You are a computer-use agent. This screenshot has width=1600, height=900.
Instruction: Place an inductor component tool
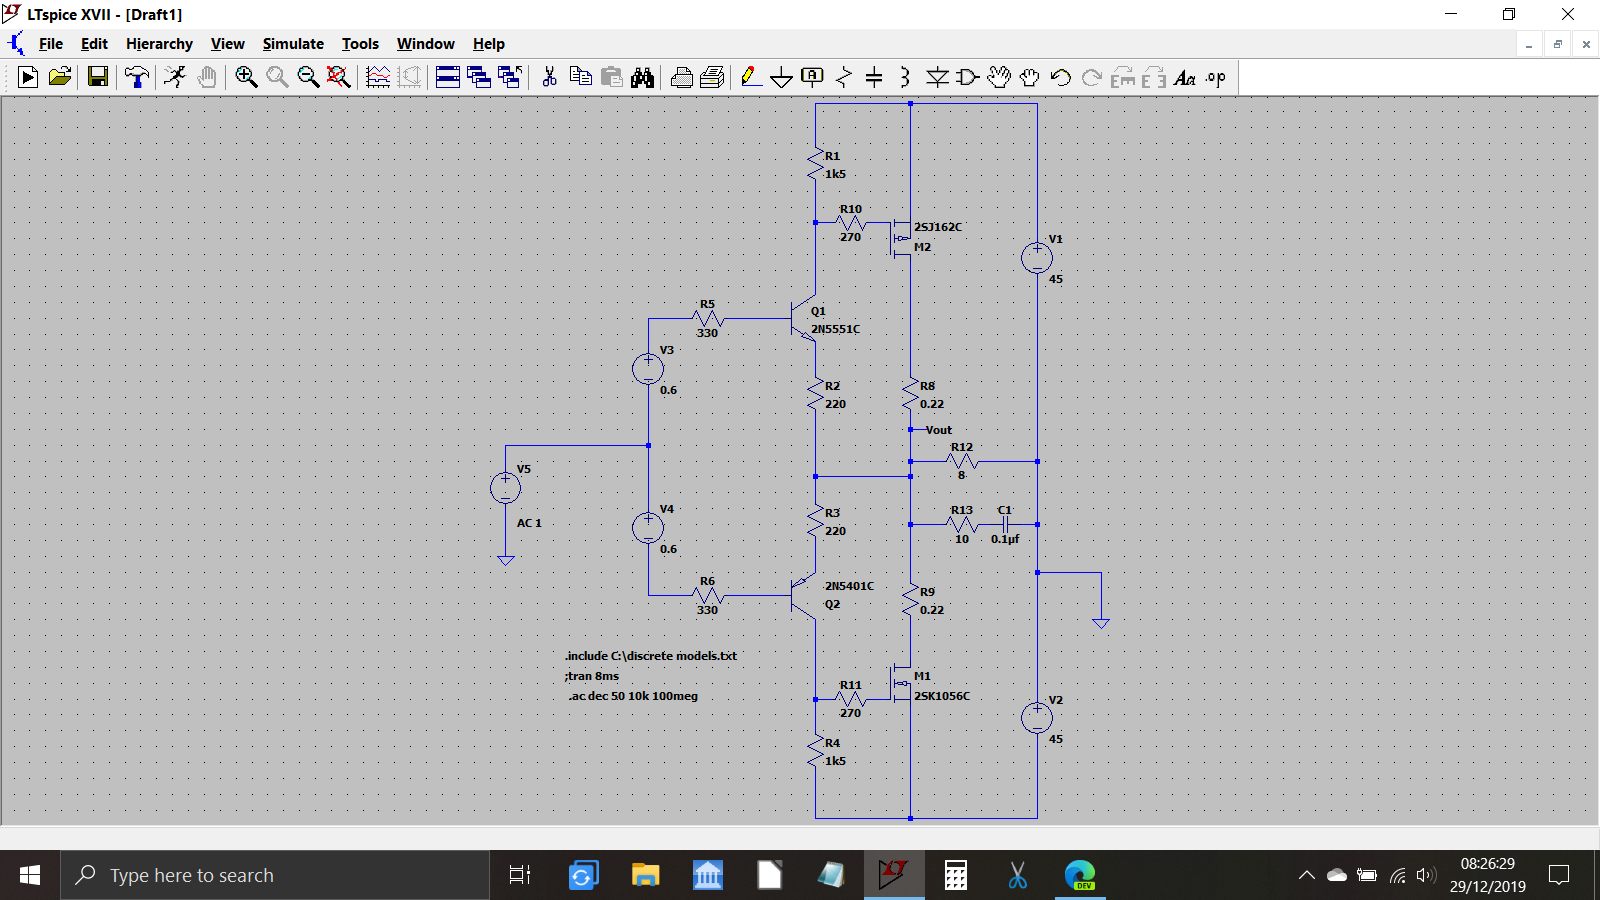pos(905,77)
